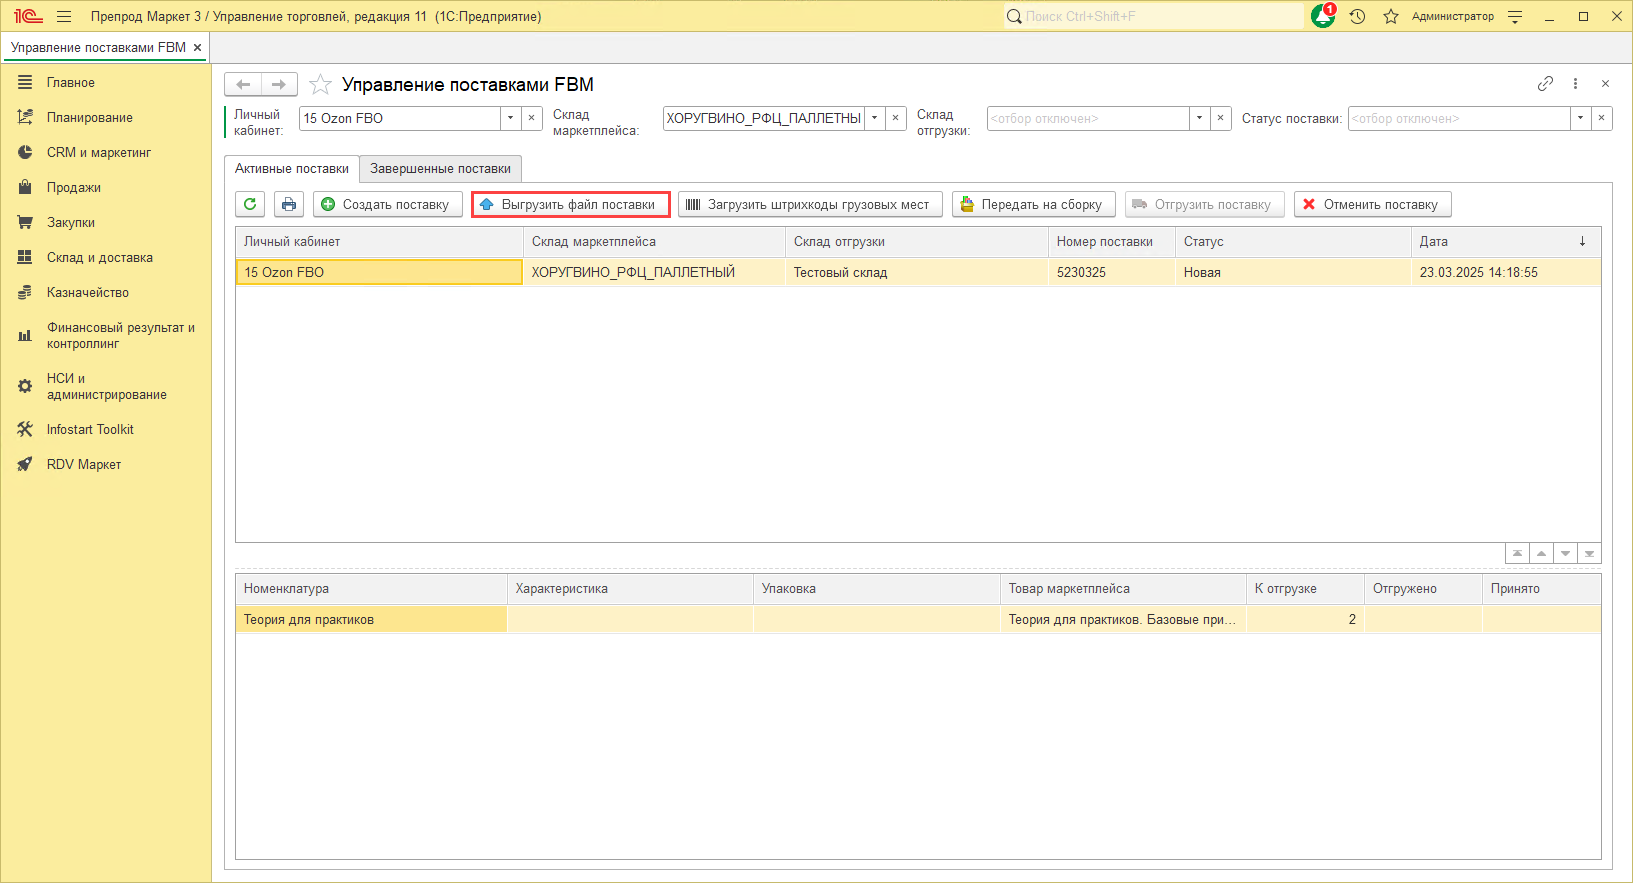Clear the Личный кабинет filter field
Image resolution: width=1633 pixels, height=883 pixels.
tap(532, 118)
